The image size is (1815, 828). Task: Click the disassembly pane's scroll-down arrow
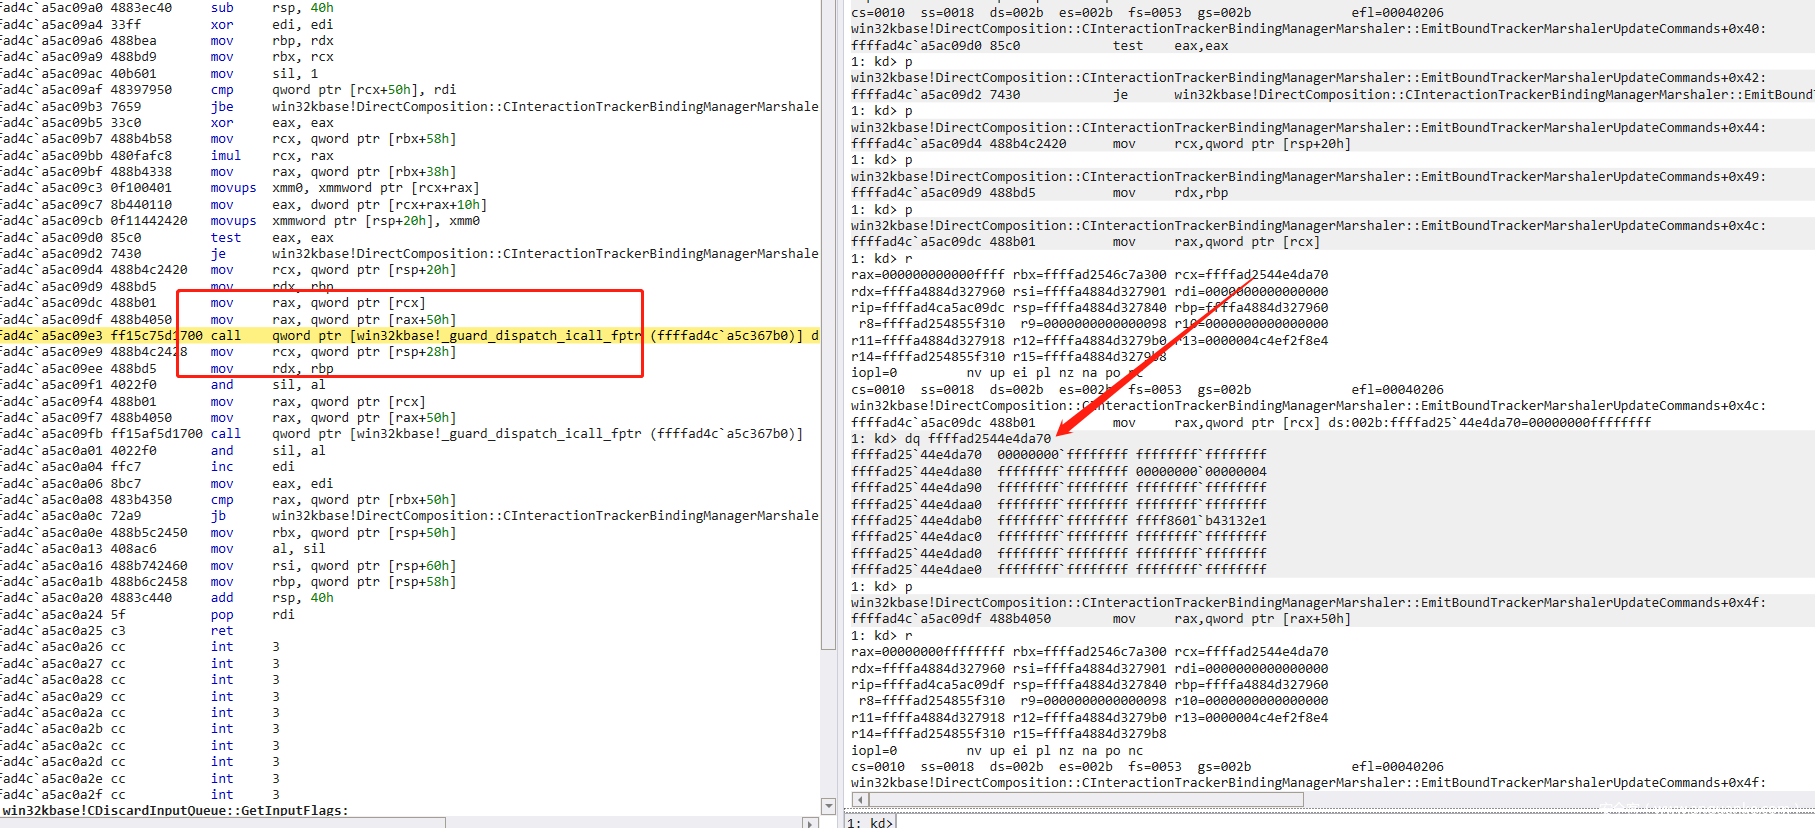[828, 806]
